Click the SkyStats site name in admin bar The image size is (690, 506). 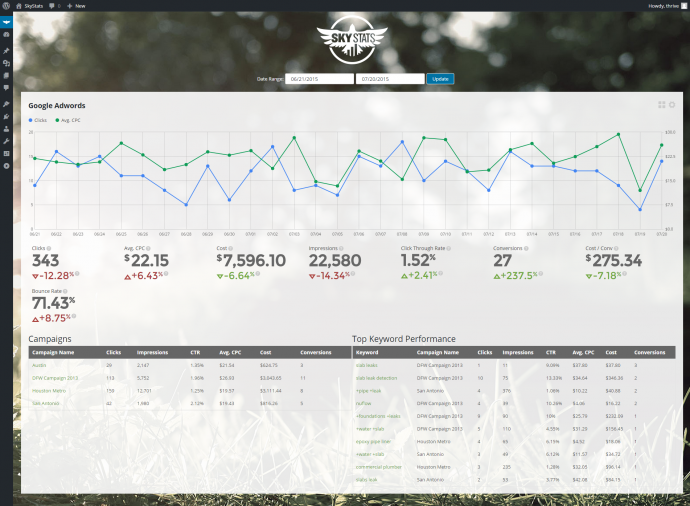point(33,6)
